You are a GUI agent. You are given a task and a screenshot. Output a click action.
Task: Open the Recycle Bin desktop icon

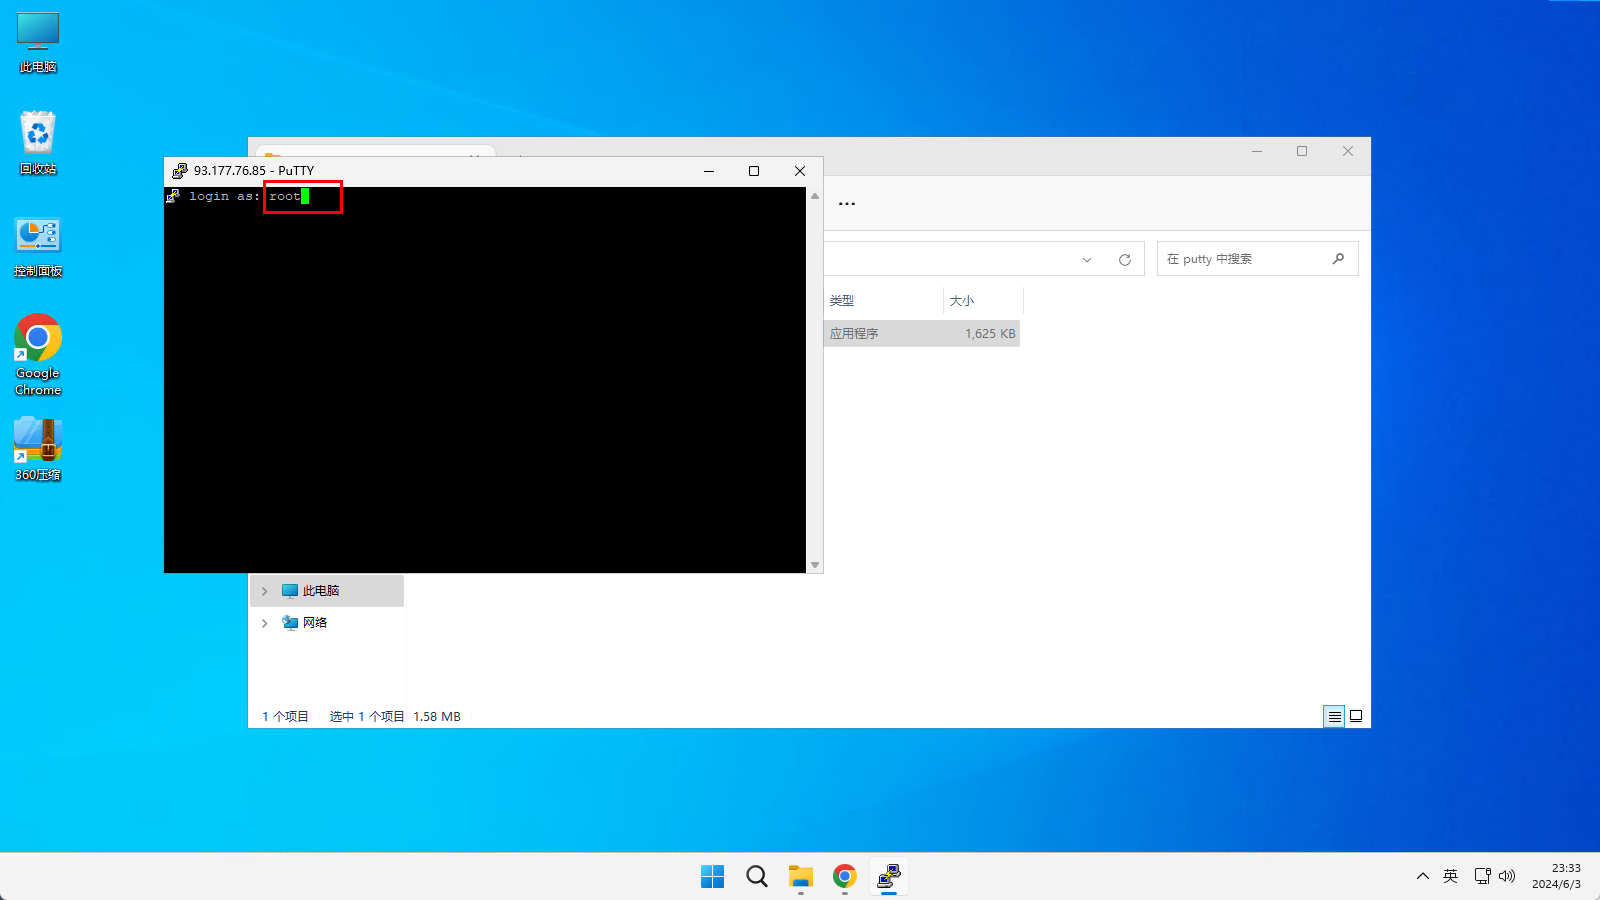pos(38,143)
